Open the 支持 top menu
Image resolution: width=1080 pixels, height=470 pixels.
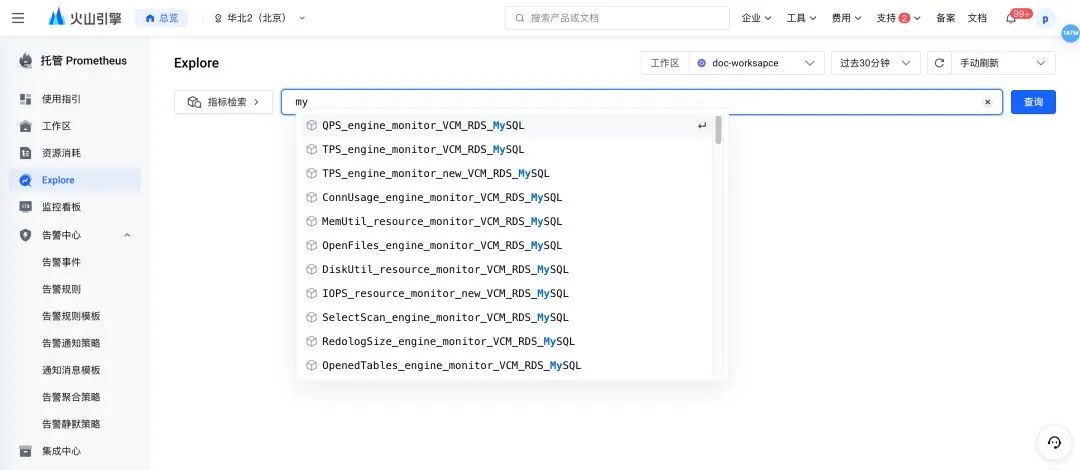coord(898,18)
